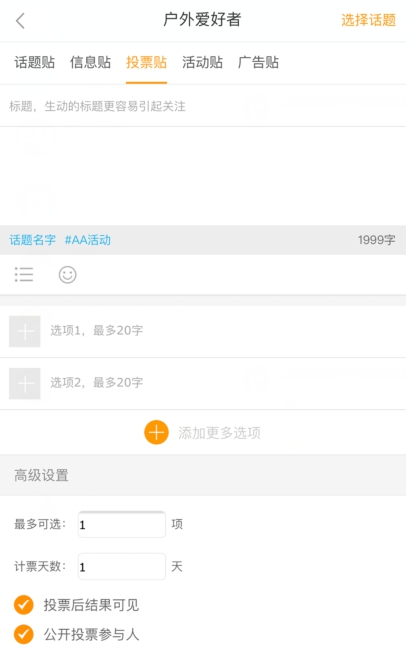Add image to option 2 via plus thumbnail
The image size is (406, 668).
(x=25, y=383)
